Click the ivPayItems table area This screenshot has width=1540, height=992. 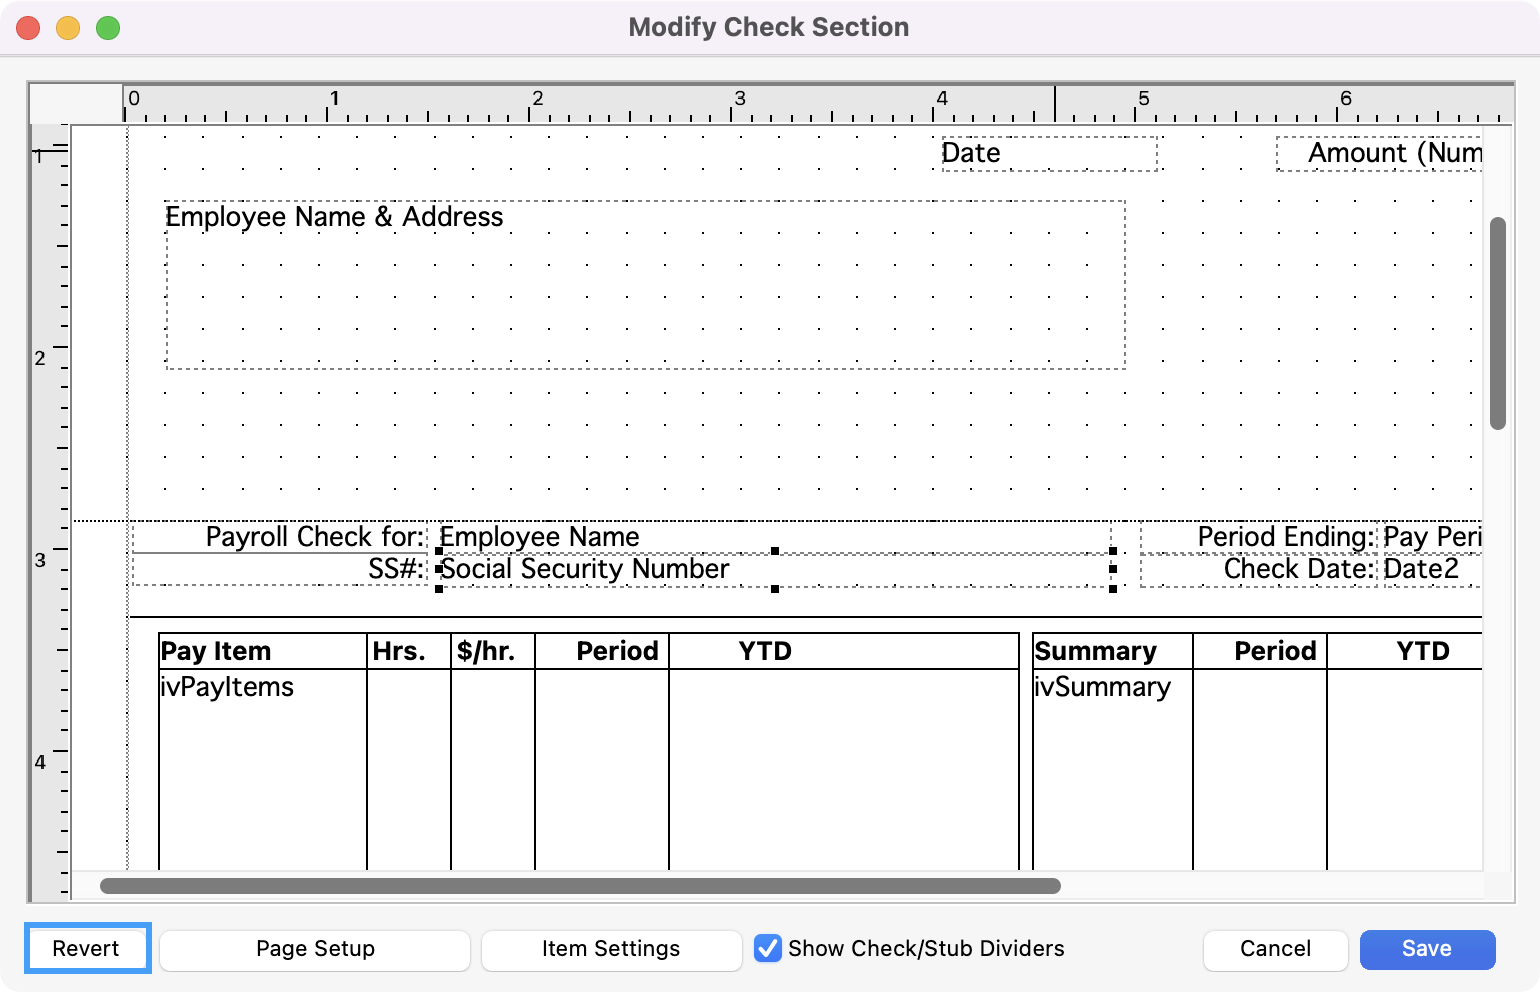click(262, 760)
